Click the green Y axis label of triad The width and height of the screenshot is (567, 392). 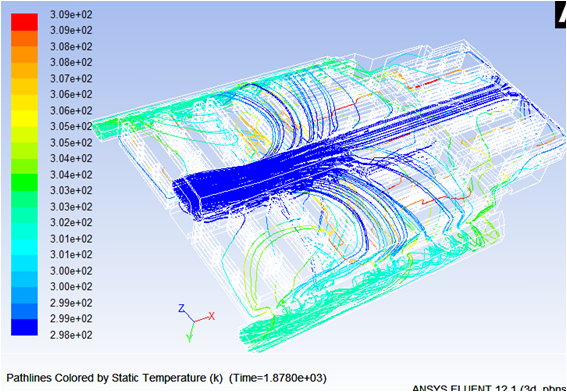(x=189, y=338)
